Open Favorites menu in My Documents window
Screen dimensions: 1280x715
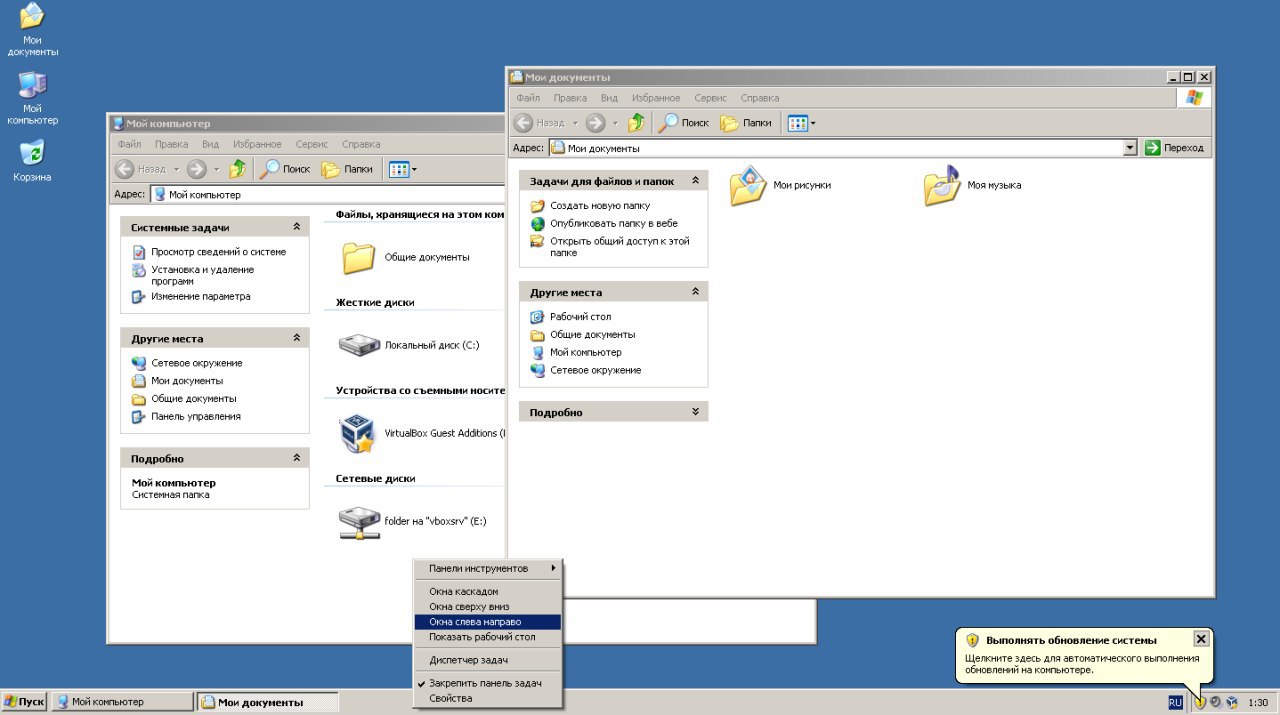click(656, 98)
